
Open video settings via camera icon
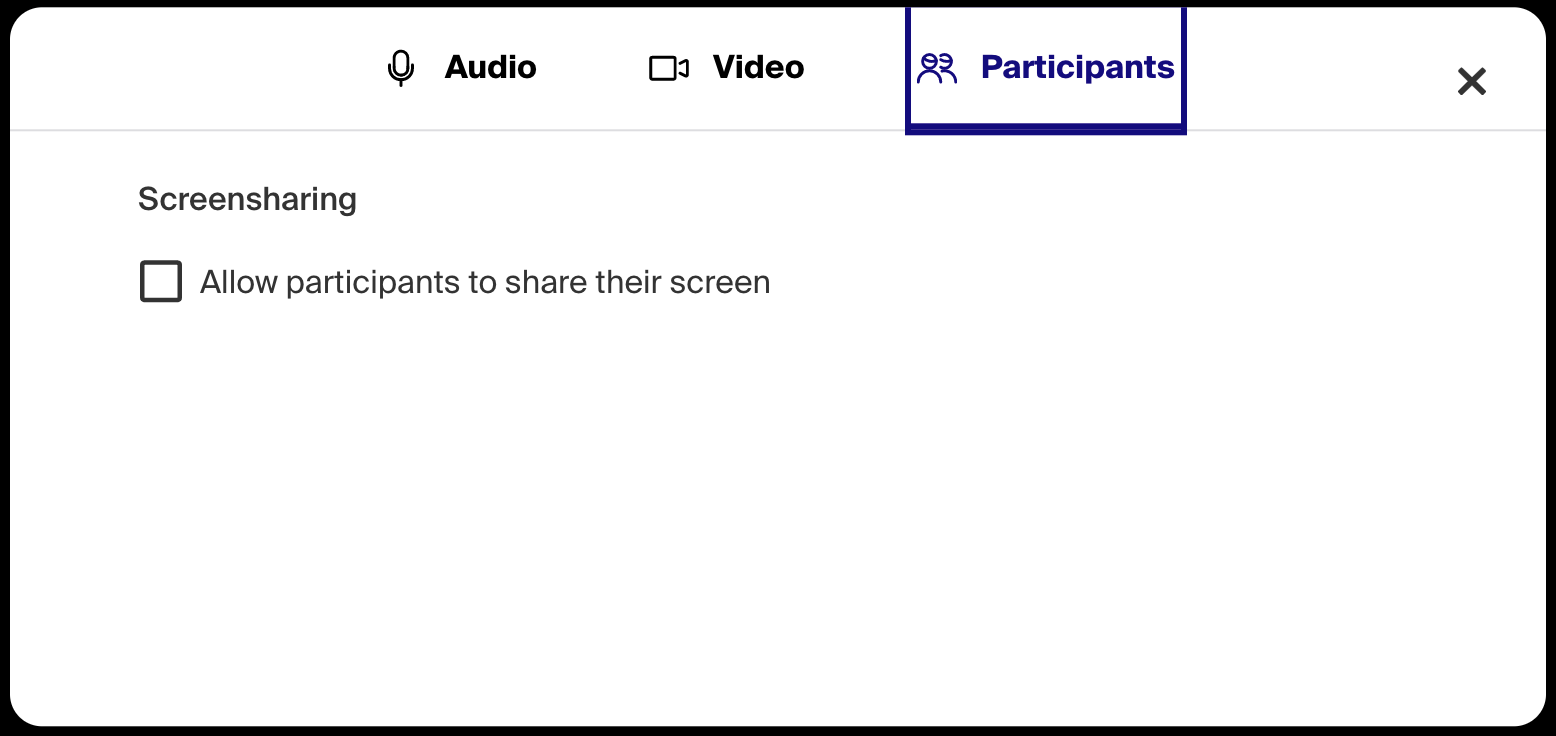(x=669, y=68)
